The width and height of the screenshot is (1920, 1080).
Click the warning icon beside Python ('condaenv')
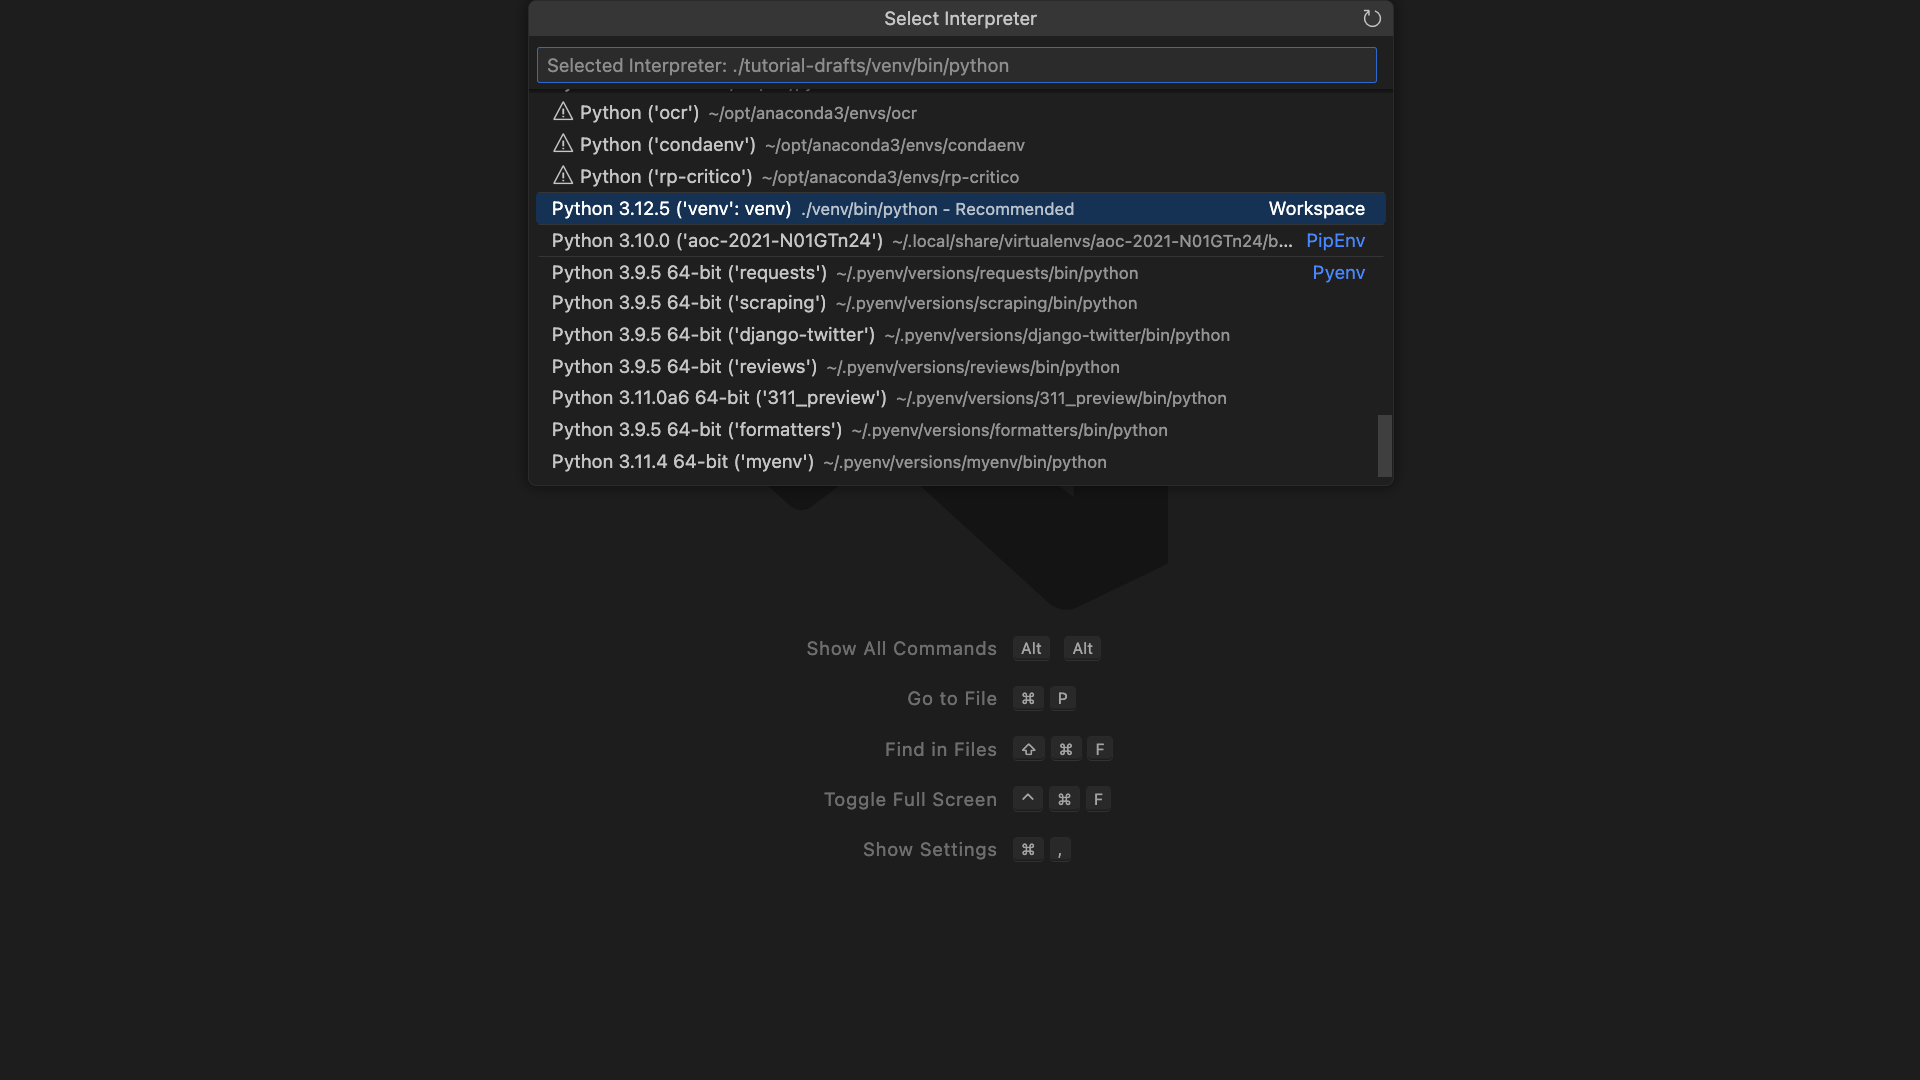coord(563,144)
